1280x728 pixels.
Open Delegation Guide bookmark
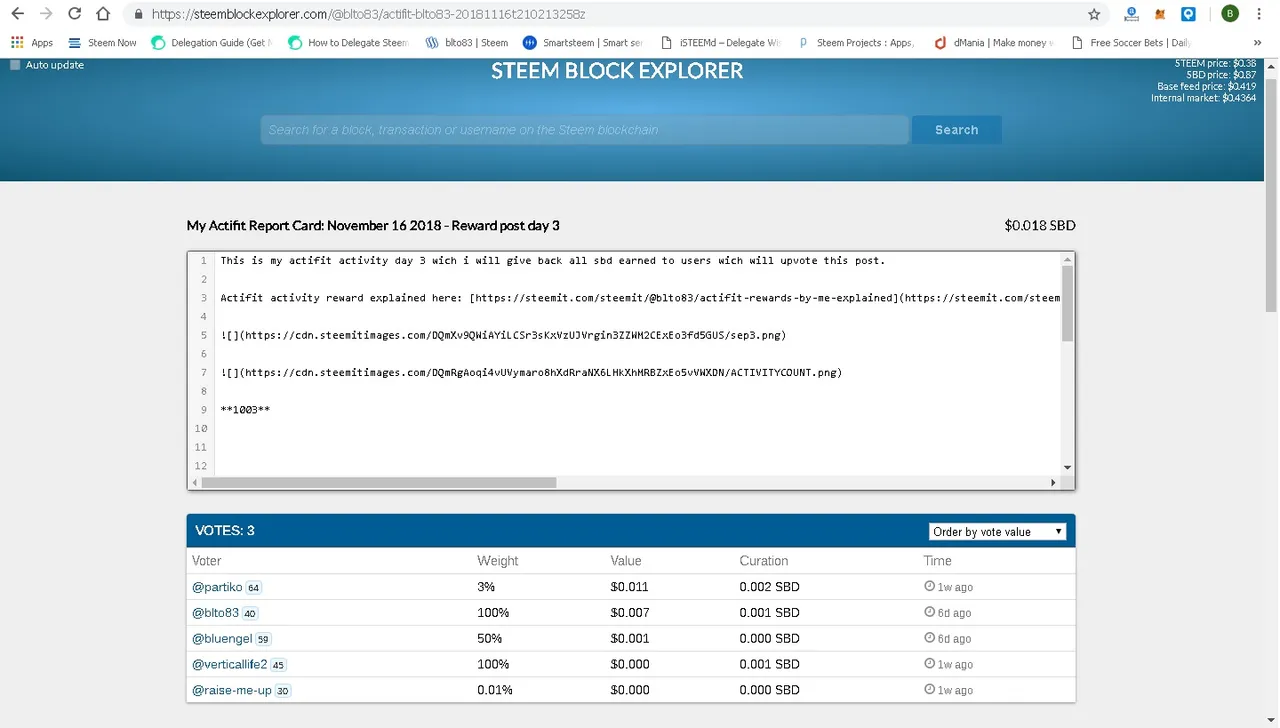coord(211,43)
